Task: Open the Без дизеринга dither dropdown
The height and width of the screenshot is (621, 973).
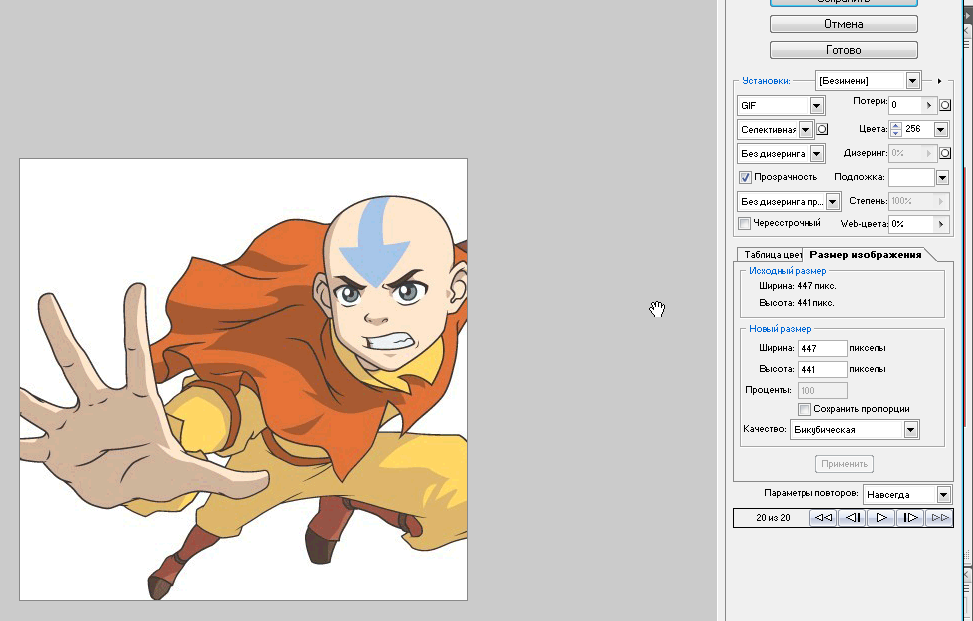Action: (x=817, y=154)
